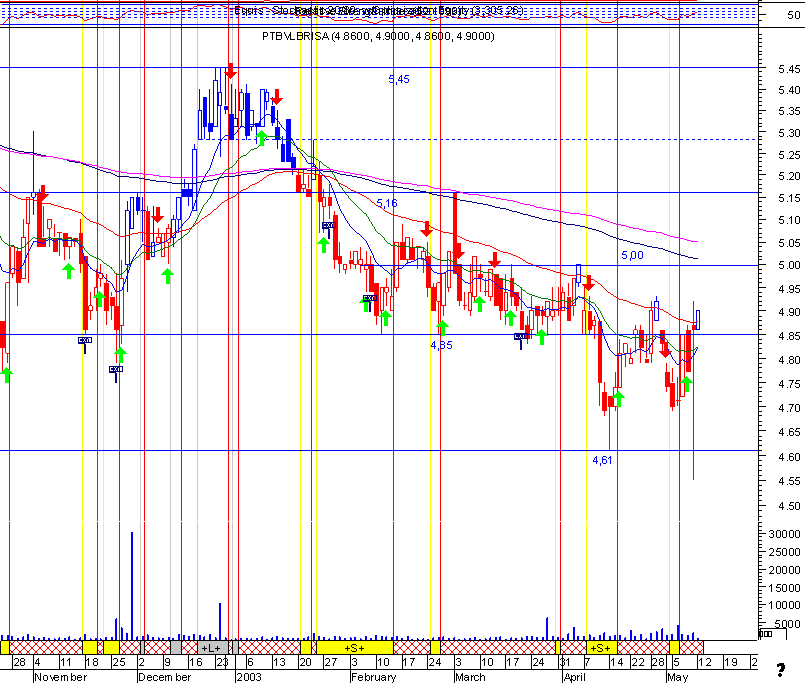Click the 5,45 resistance line label
The image size is (805, 683).
(399, 79)
